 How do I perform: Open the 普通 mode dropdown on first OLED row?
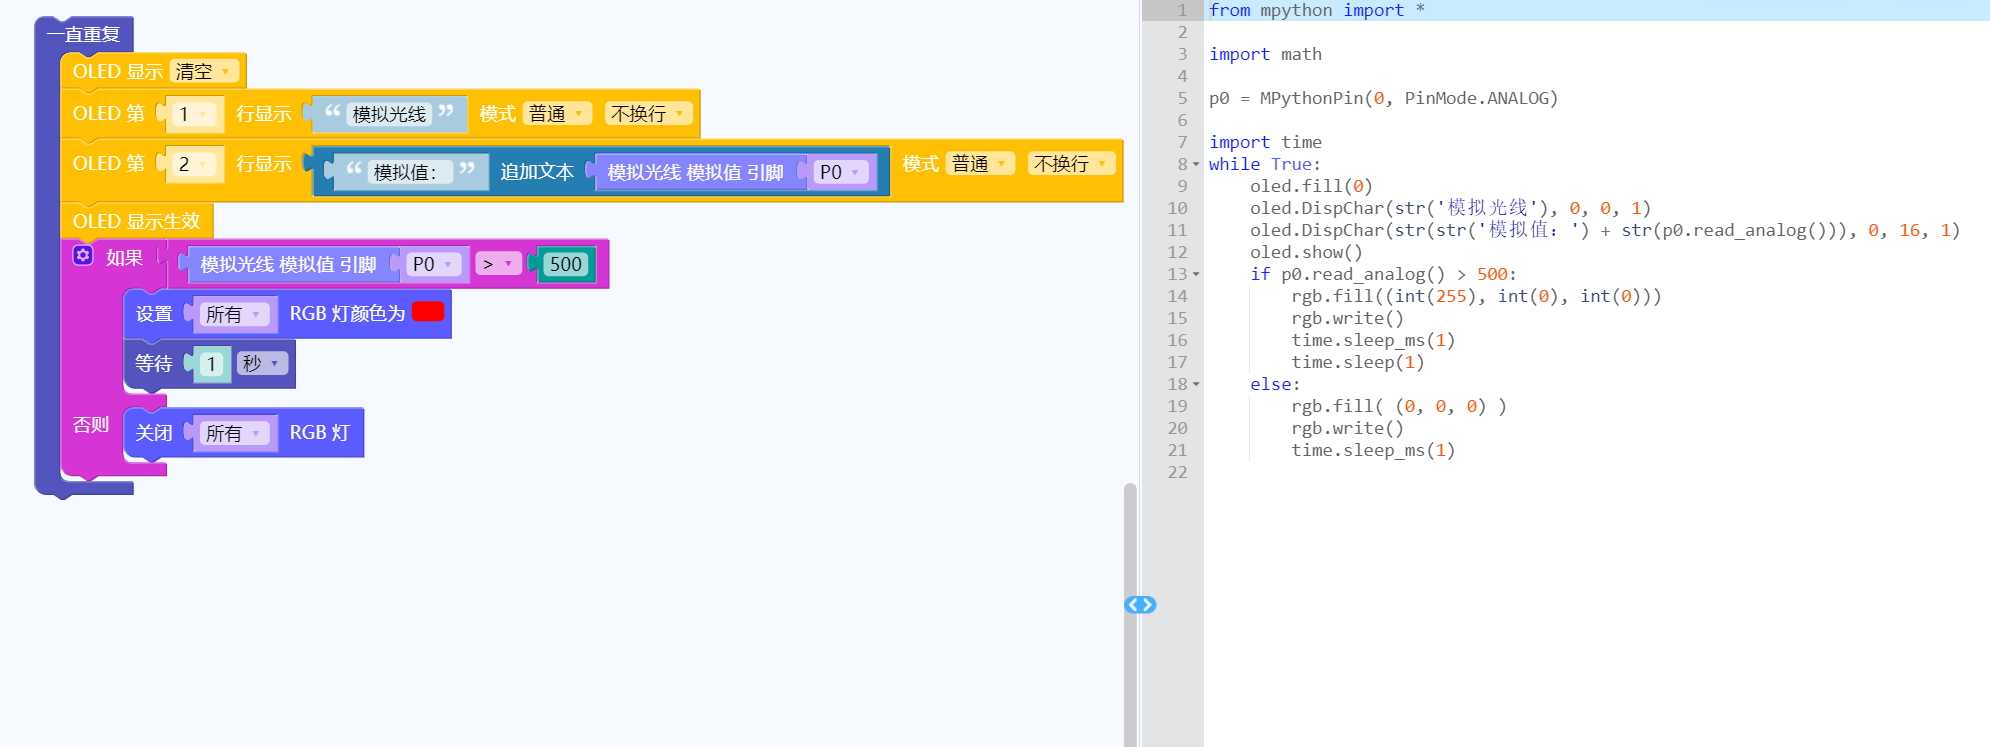pos(557,114)
